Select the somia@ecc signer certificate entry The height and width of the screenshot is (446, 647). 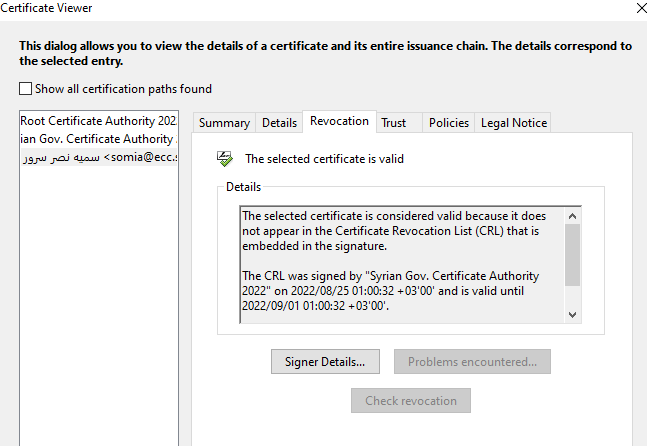coord(98,158)
